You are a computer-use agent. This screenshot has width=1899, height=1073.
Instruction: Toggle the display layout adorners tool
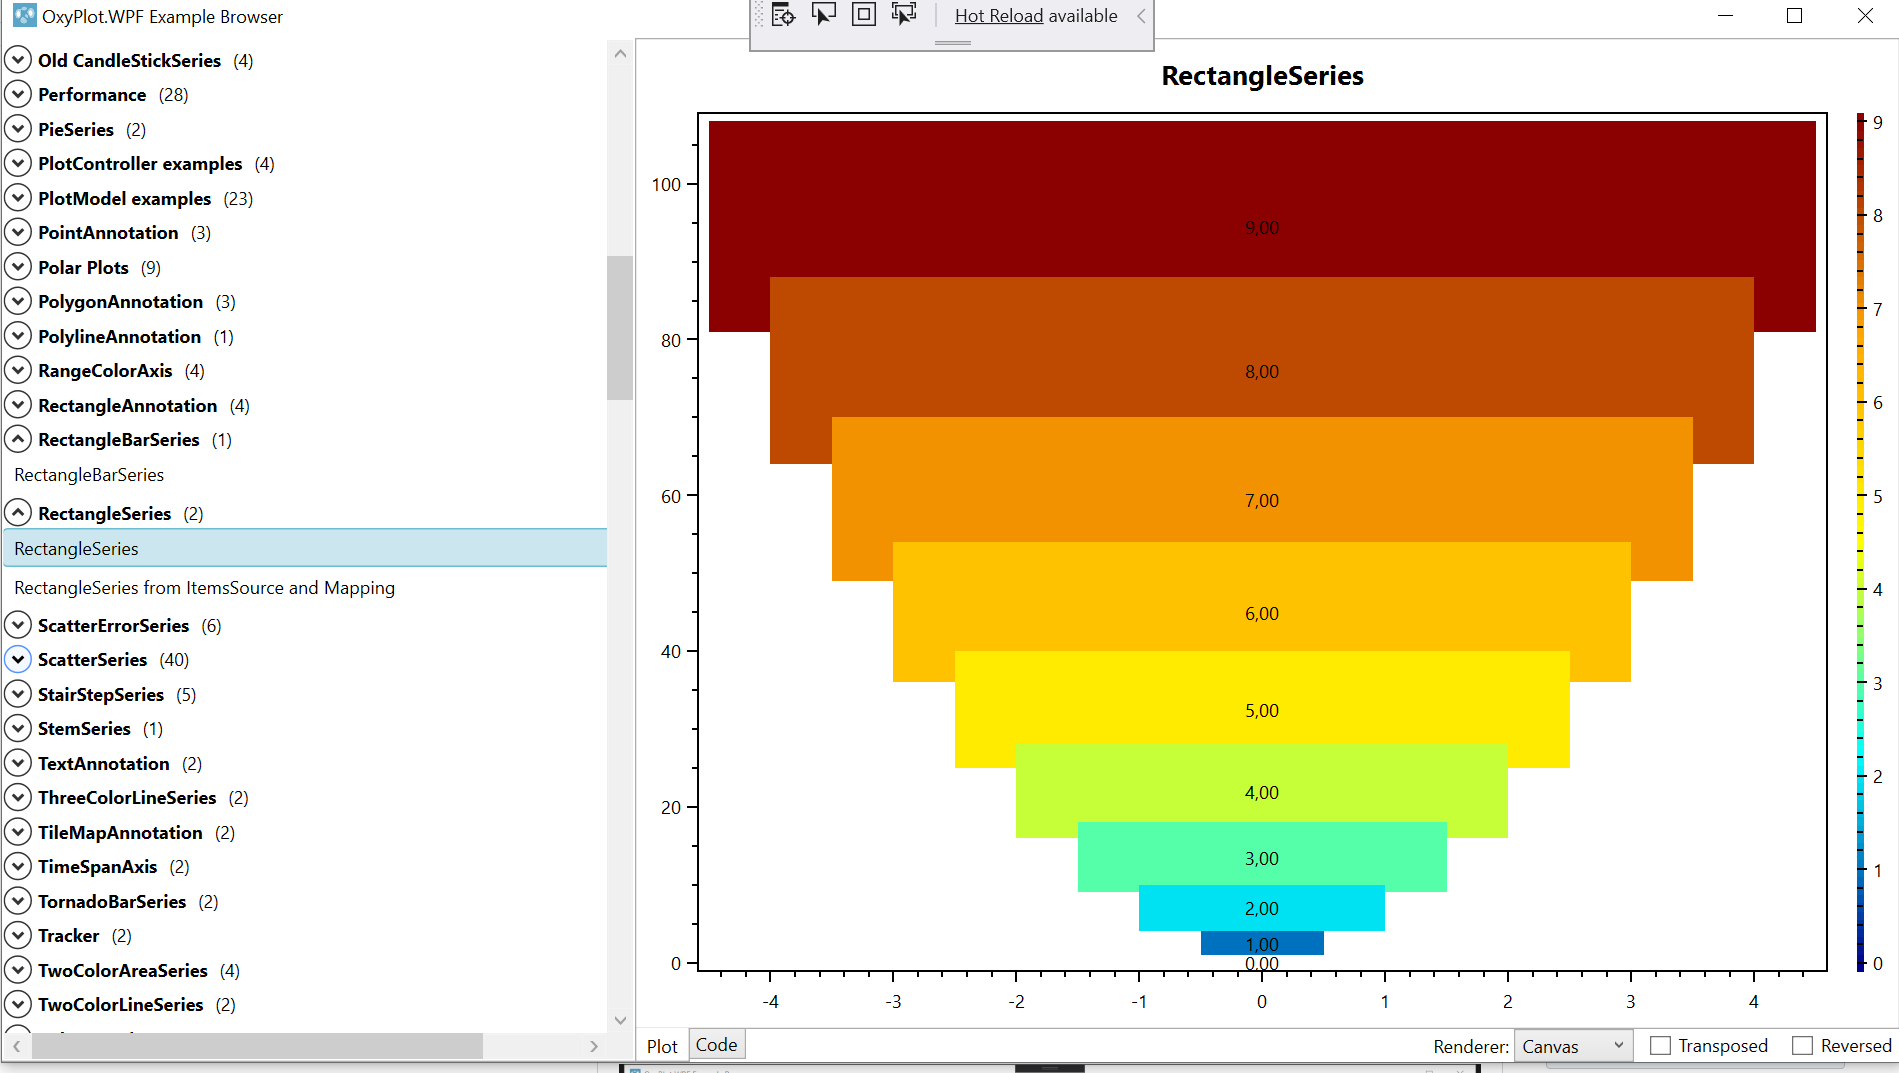click(863, 14)
